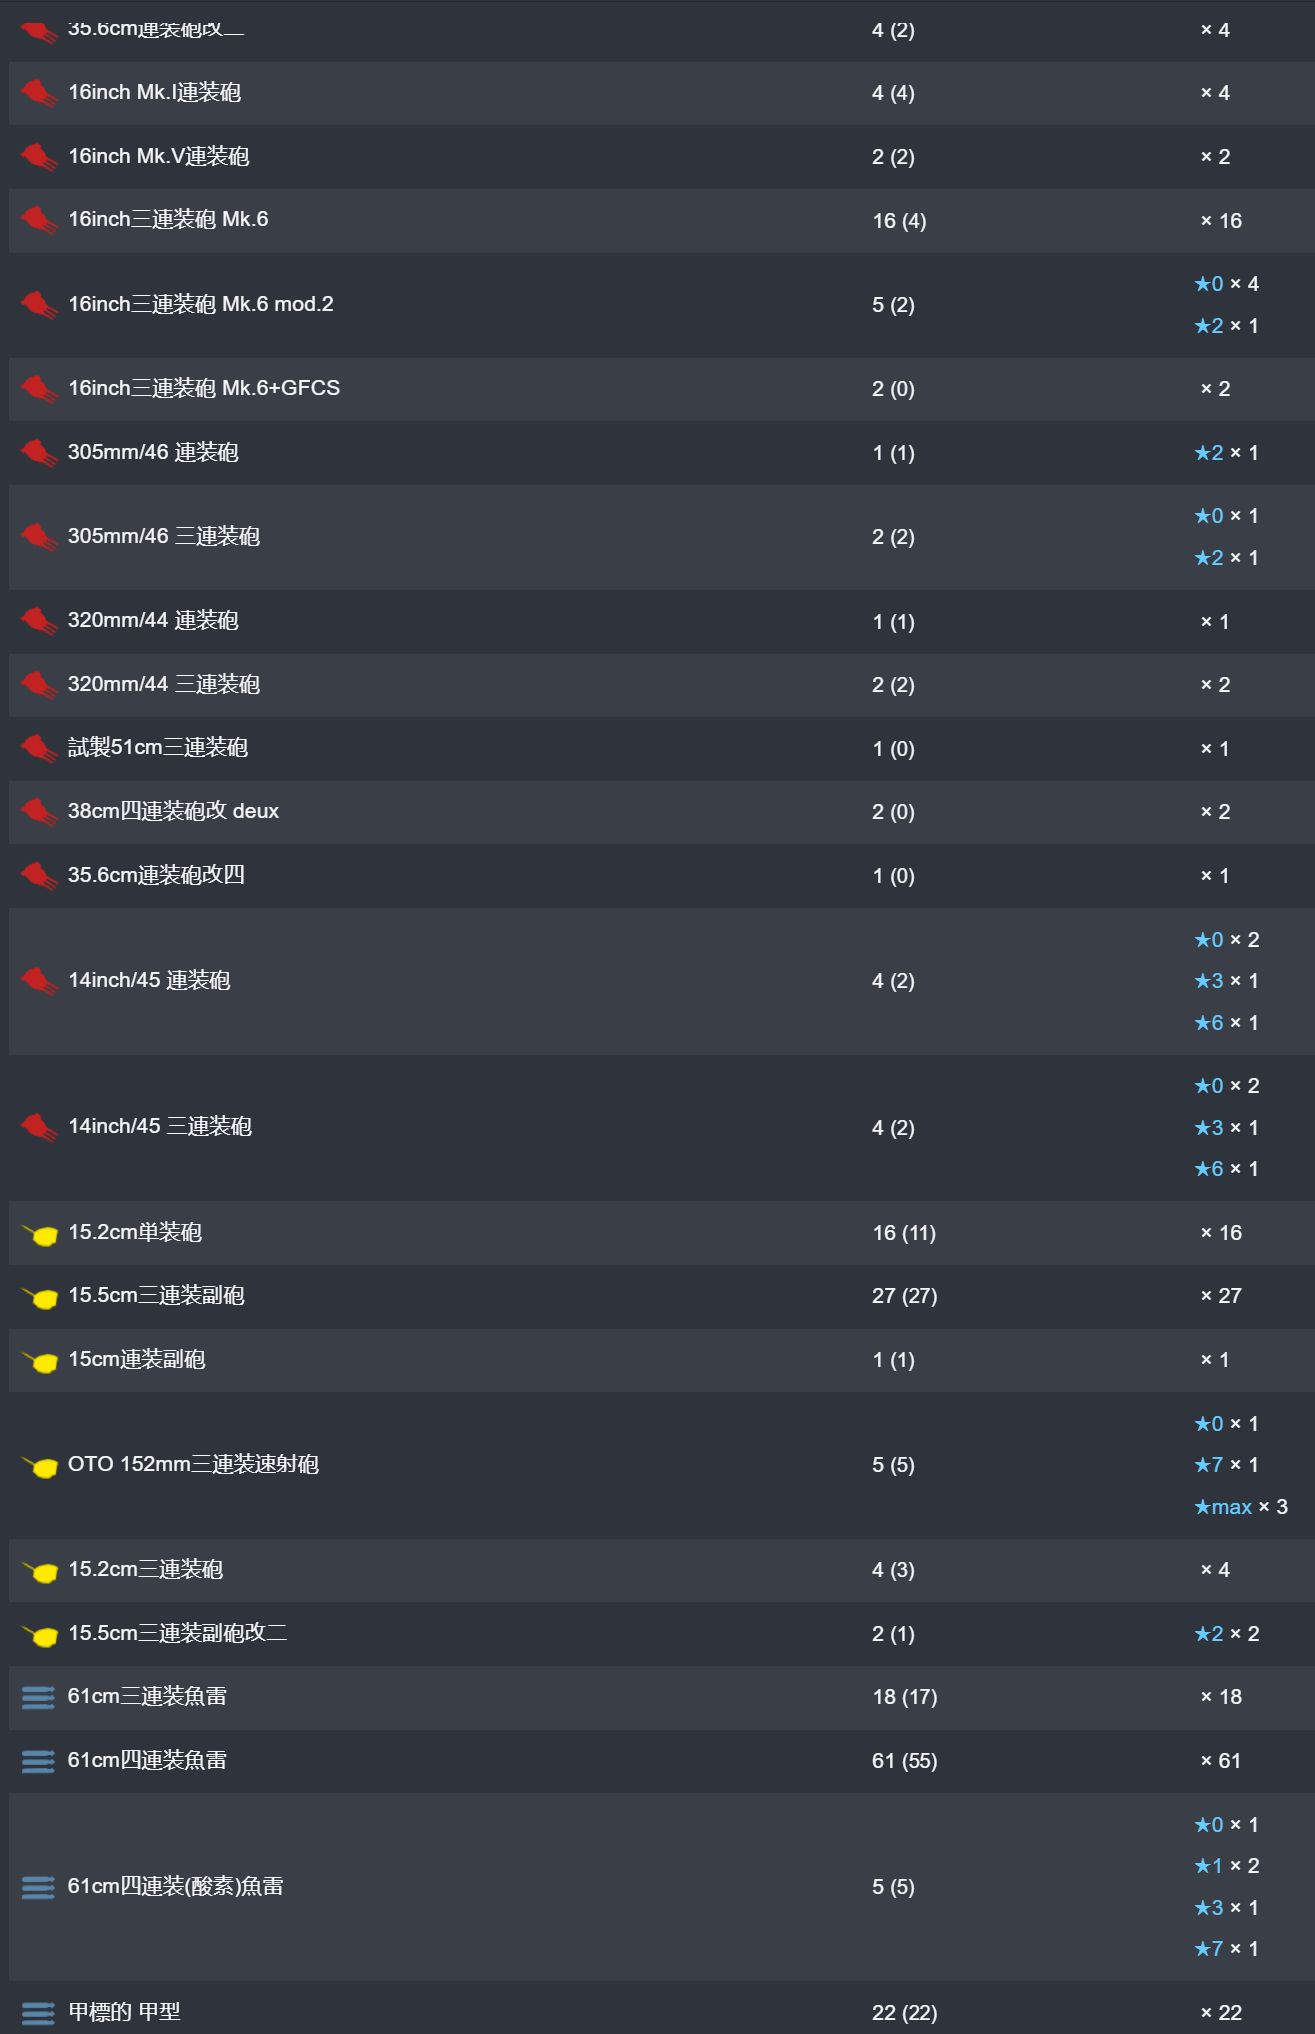1315x2034 pixels.
Task: Click the torpedo icon beside 61cm四連装(酸素)魚雷
Action: tap(38, 1887)
